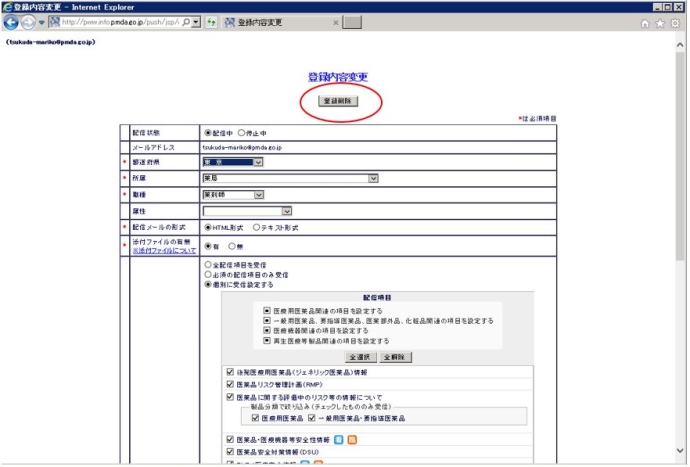Click the tsukuda-mariko email value in メールアドレス row
This screenshot has width=690, height=467.
[242, 147]
